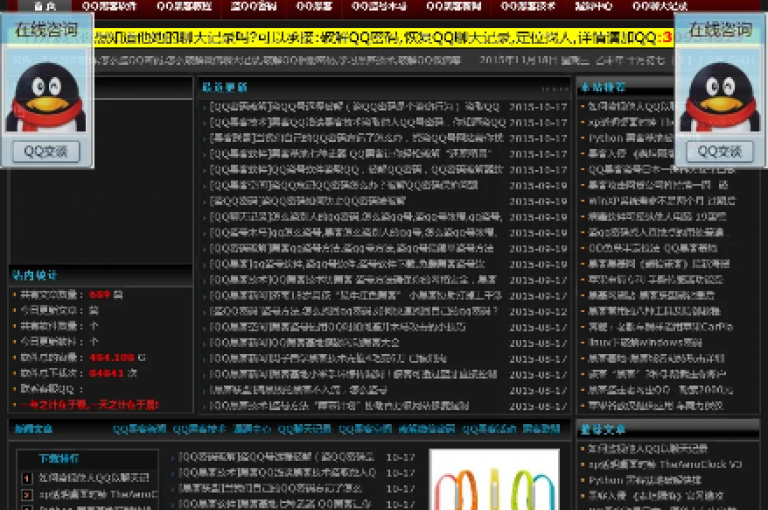
Task: Click the number 1 badge in 下载排行
Action: (x=27, y=478)
